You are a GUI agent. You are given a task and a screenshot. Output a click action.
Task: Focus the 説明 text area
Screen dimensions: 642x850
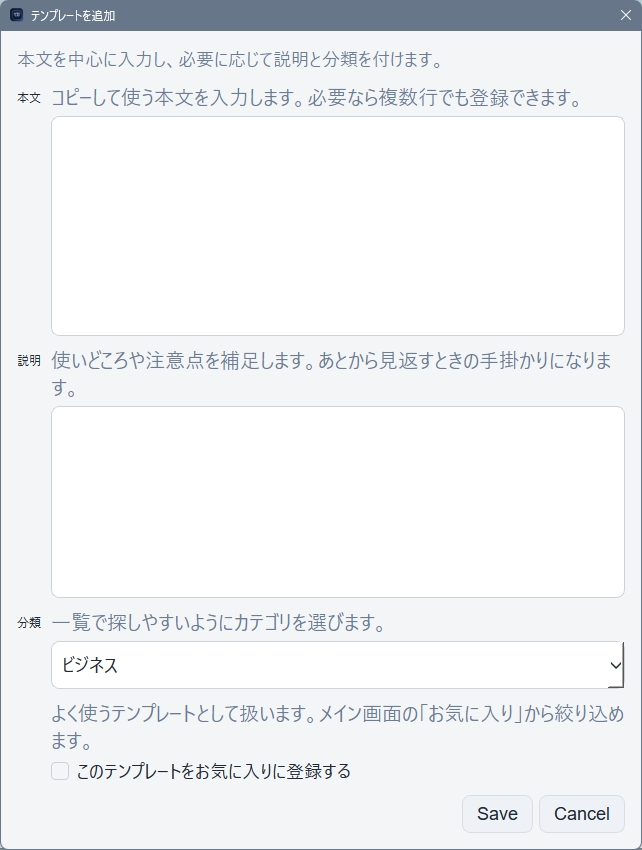click(x=338, y=501)
